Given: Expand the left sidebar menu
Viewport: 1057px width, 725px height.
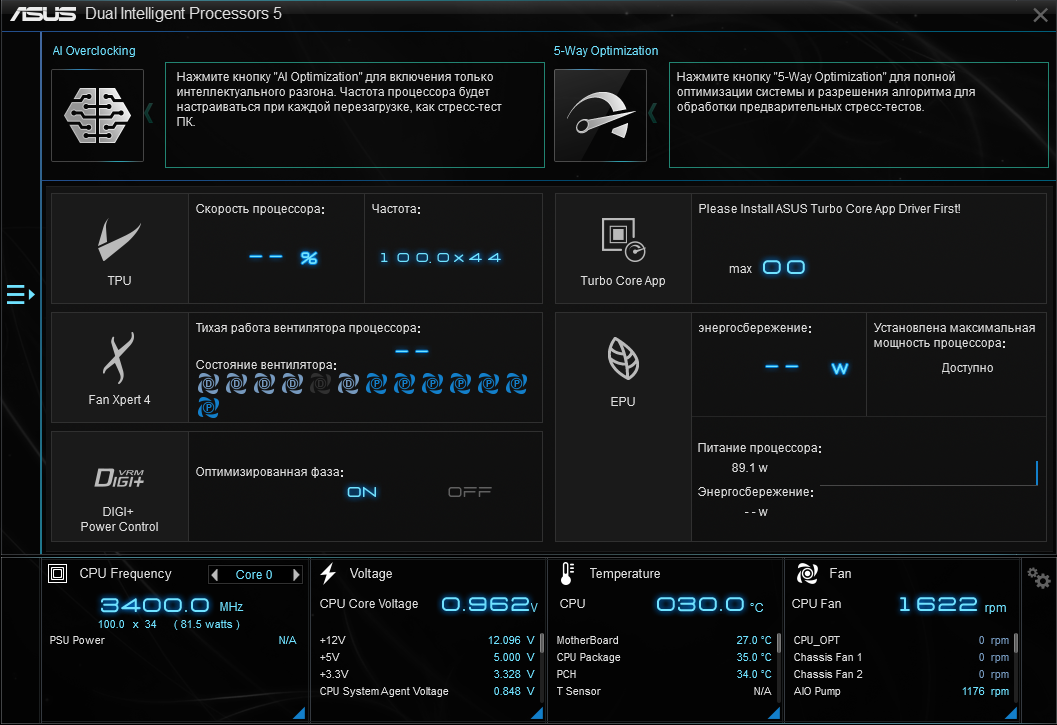Looking at the screenshot, I should tap(20, 295).
